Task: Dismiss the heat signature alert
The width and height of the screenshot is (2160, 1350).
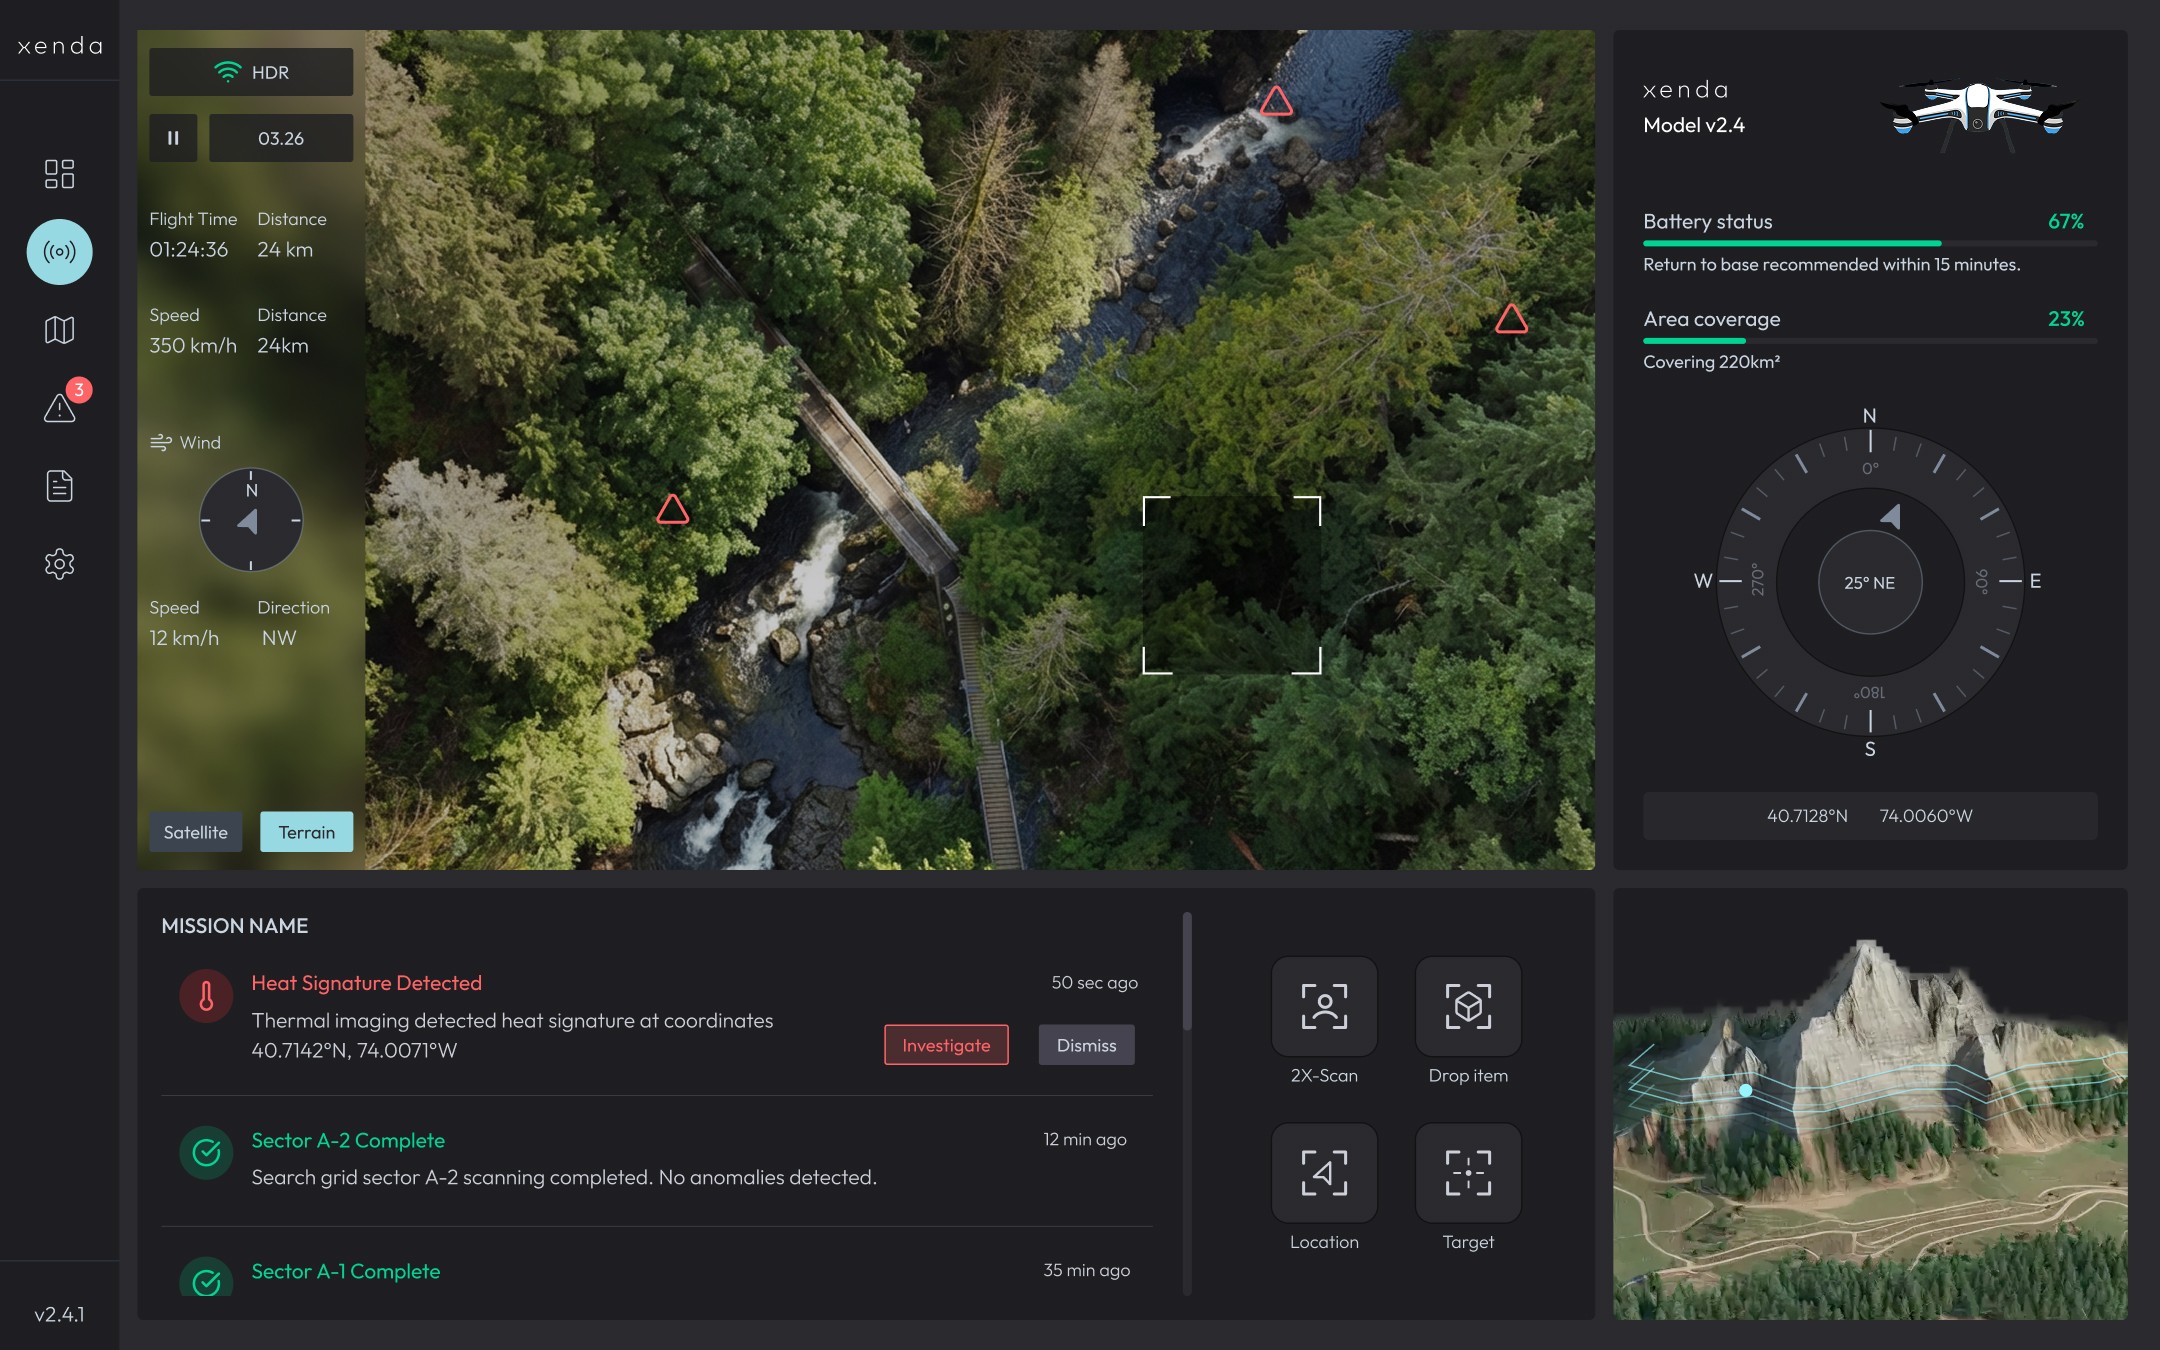Action: coord(1086,1045)
